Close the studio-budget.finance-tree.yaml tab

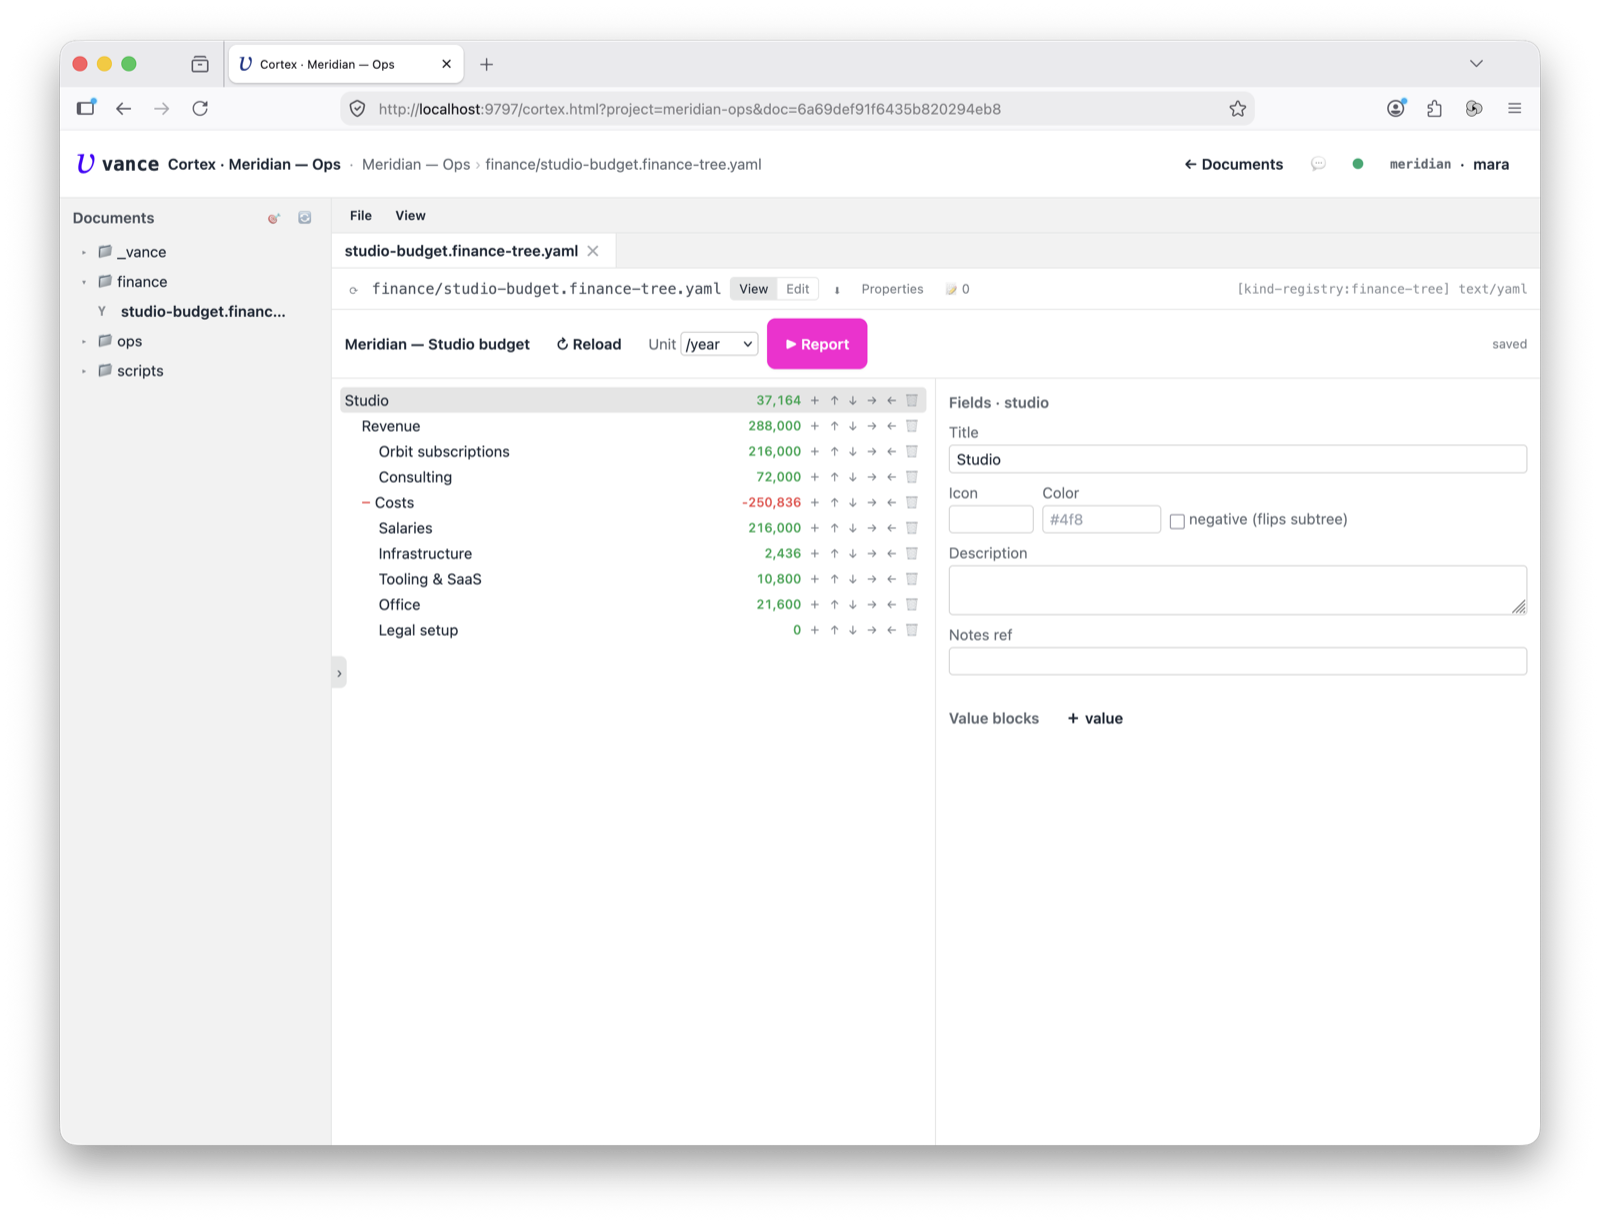[x=593, y=251]
